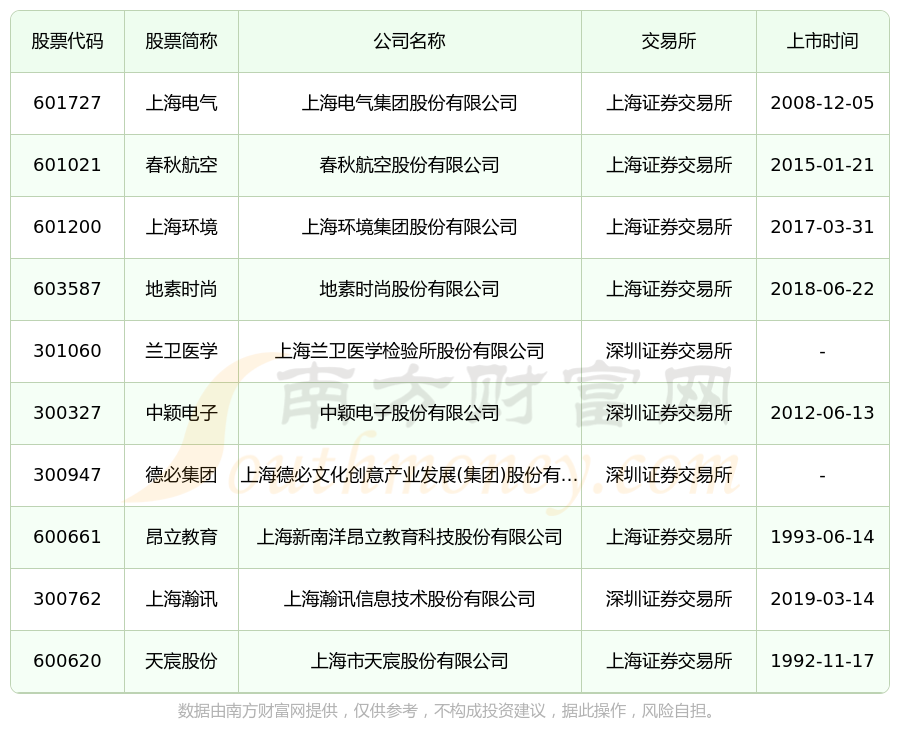The width and height of the screenshot is (900, 738).
Task: Click the 股票简称 column header
Action: click(x=181, y=41)
